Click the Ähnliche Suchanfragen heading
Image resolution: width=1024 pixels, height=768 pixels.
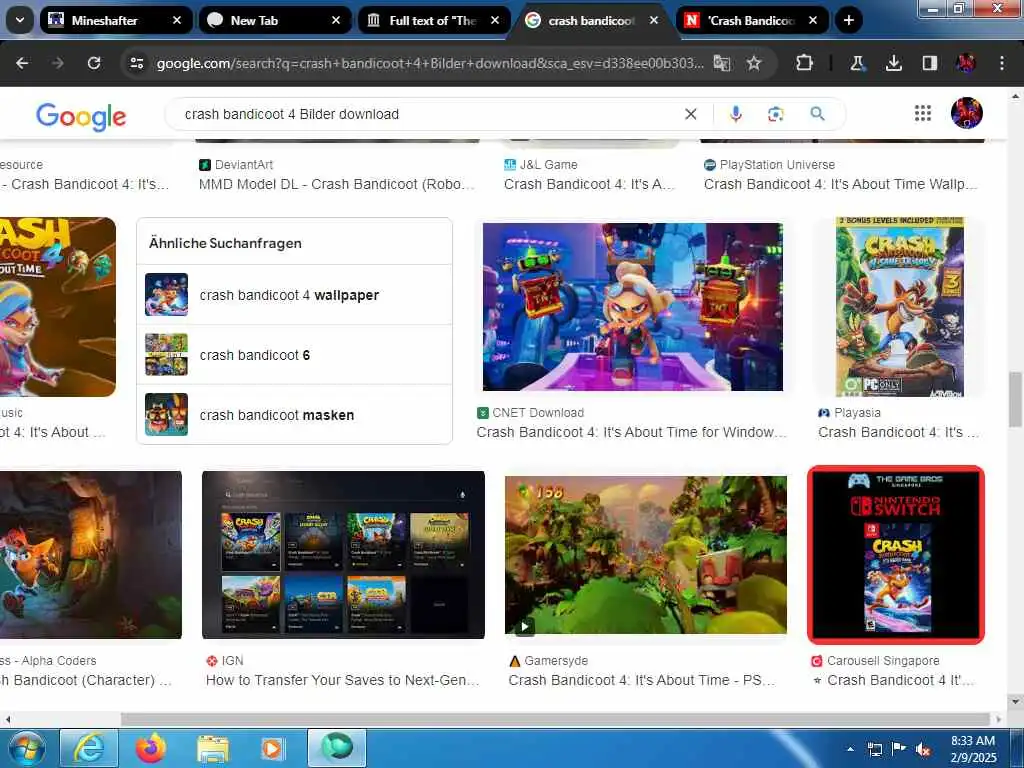click(225, 243)
